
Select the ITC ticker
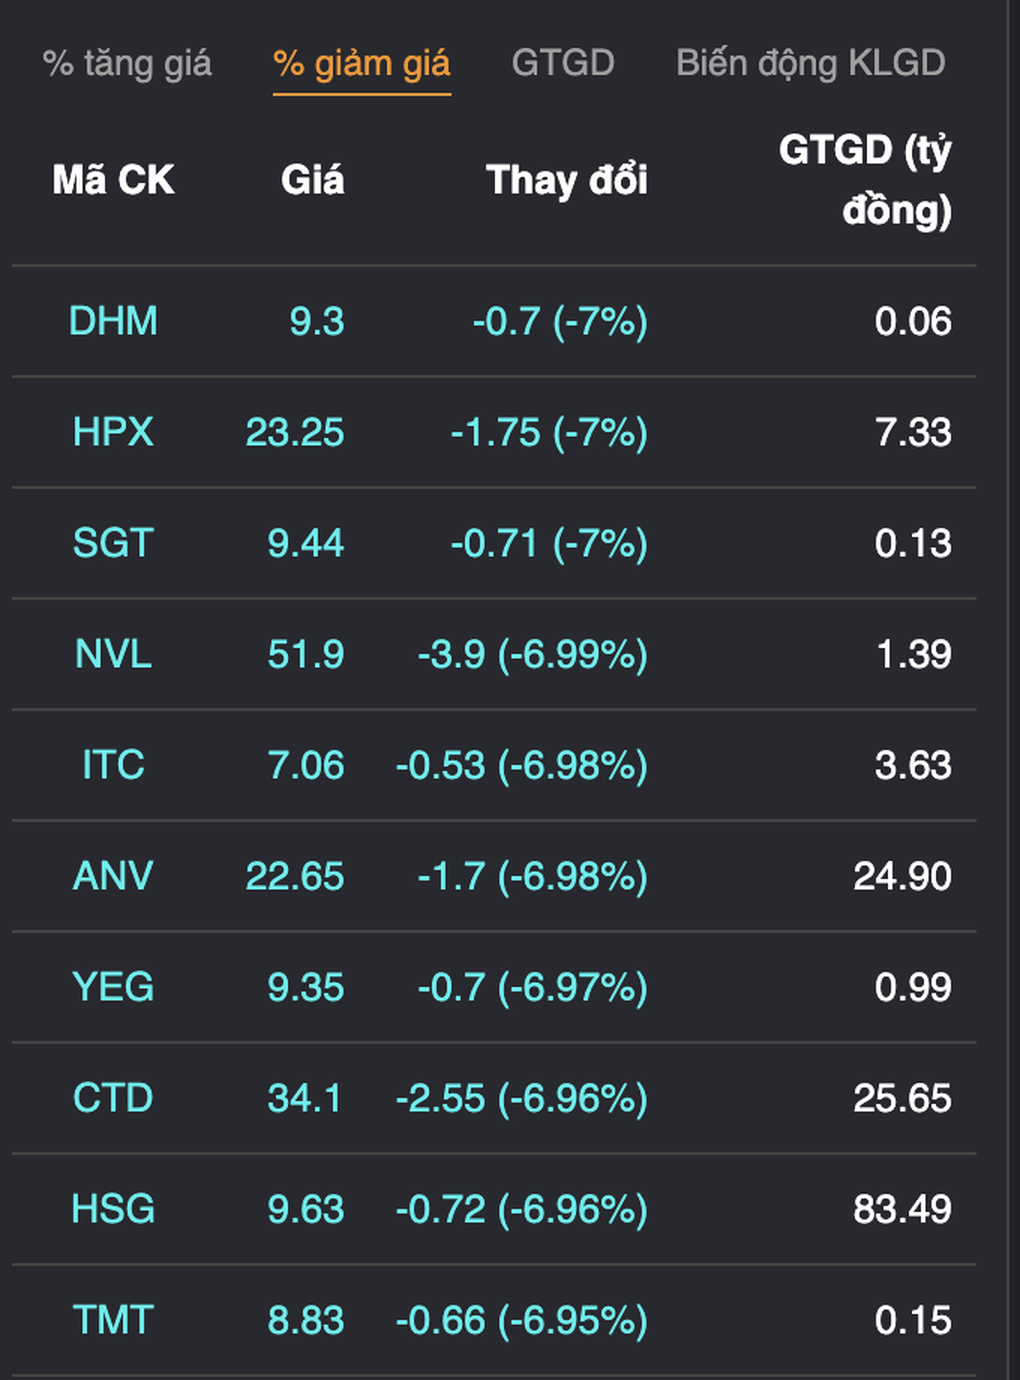(x=113, y=765)
